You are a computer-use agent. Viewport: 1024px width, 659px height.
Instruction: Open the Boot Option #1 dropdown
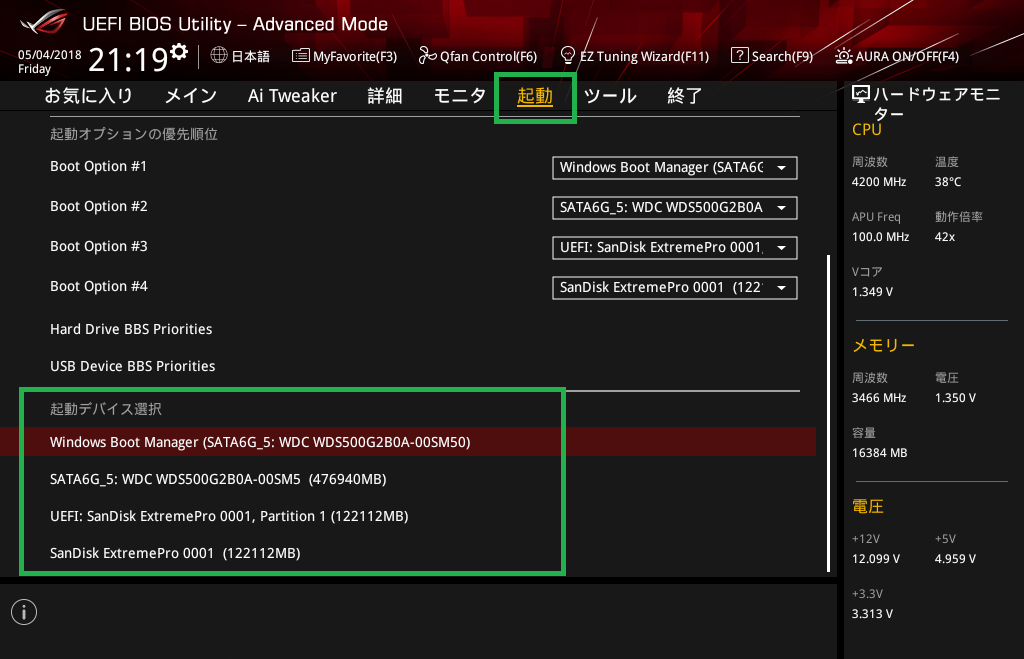click(675, 168)
